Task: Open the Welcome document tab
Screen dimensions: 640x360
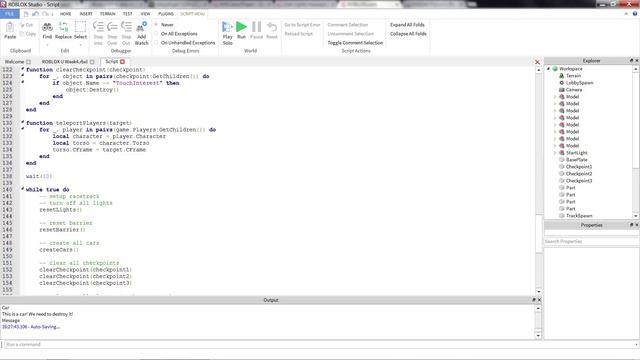Action: [14, 62]
